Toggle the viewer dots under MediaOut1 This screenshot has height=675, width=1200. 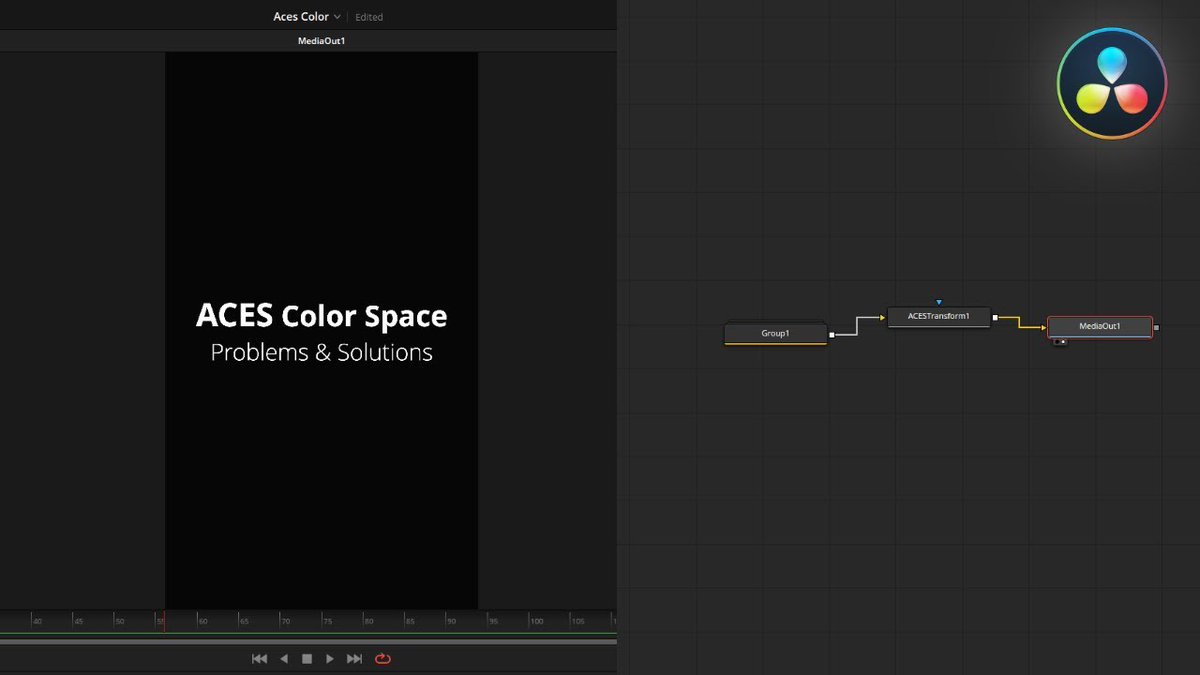pyautogui.click(x=1060, y=342)
